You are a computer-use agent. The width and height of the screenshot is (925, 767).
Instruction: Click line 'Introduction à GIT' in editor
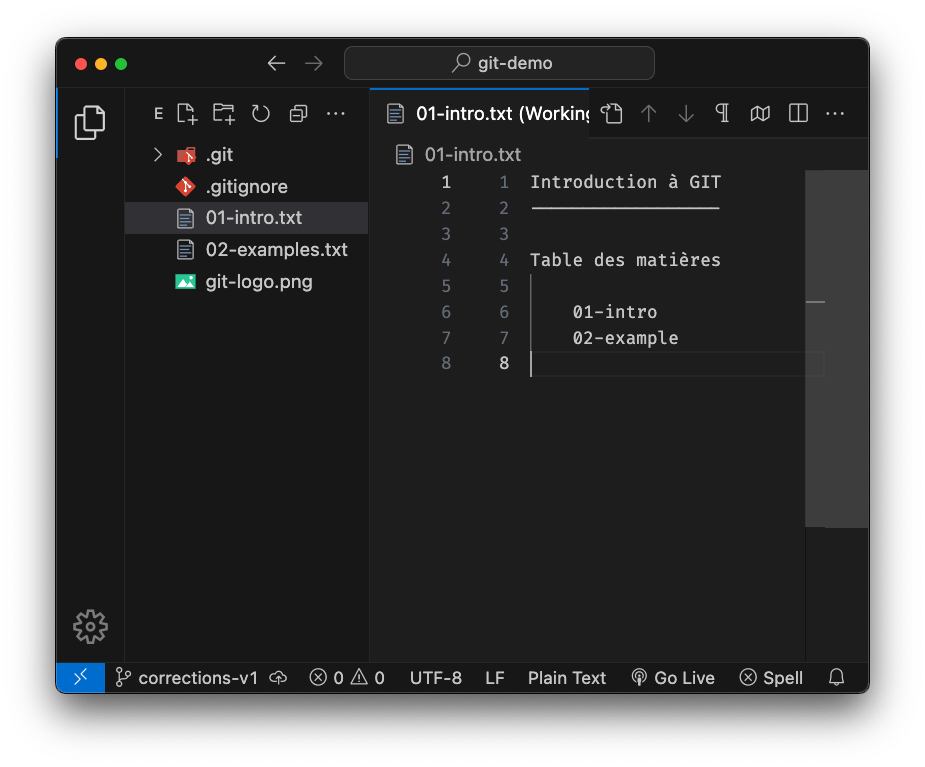[x=625, y=182]
